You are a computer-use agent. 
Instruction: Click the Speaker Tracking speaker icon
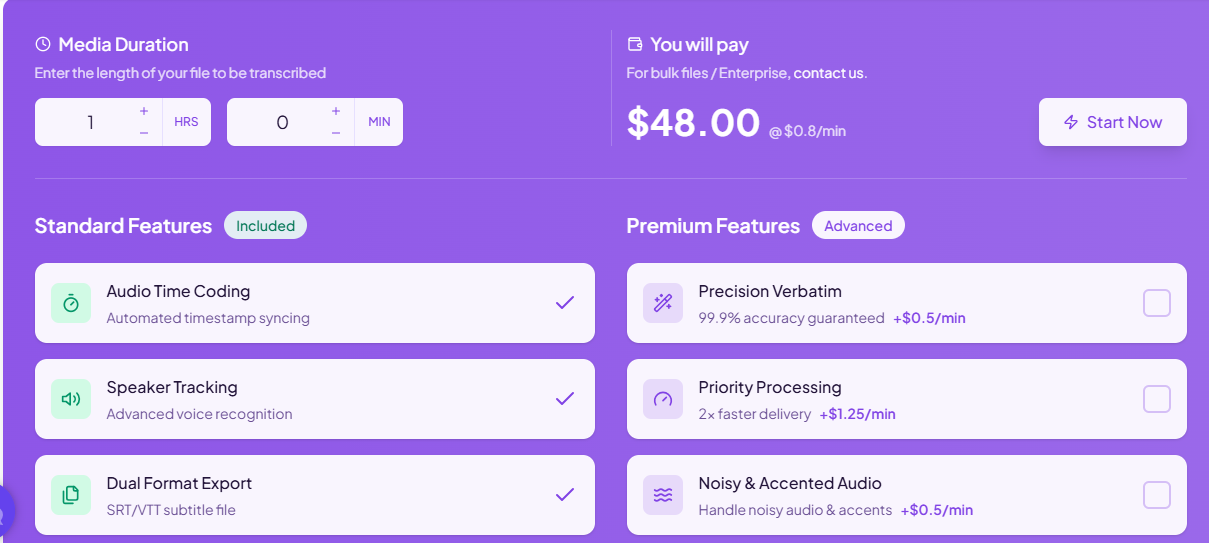pyautogui.click(x=71, y=399)
